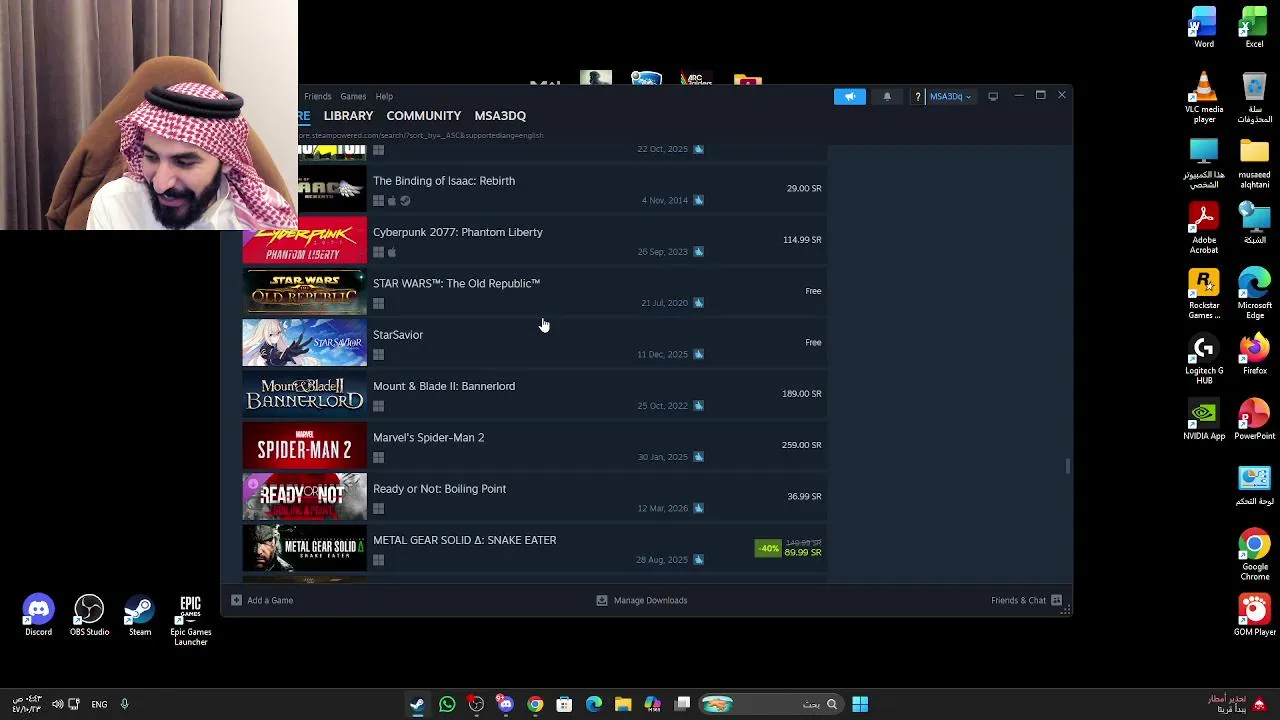Click the 29.00 SR Binding of Isaac price
The width and height of the screenshot is (1280, 720).
pos(804,188)
